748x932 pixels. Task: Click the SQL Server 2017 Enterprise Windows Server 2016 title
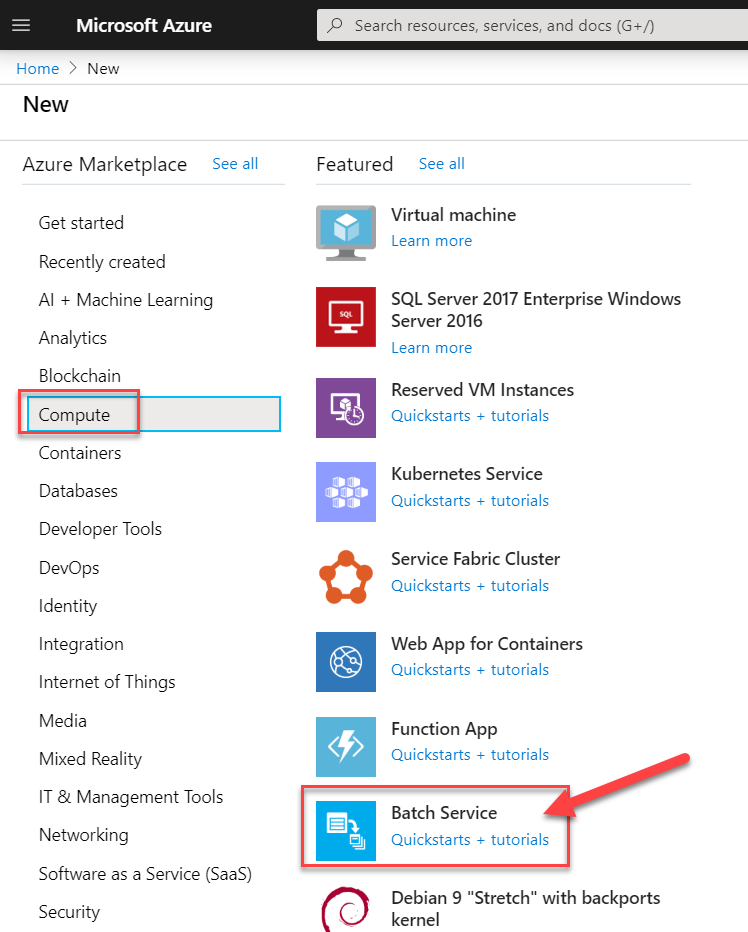pyautogui.click(x=536, y=310)
